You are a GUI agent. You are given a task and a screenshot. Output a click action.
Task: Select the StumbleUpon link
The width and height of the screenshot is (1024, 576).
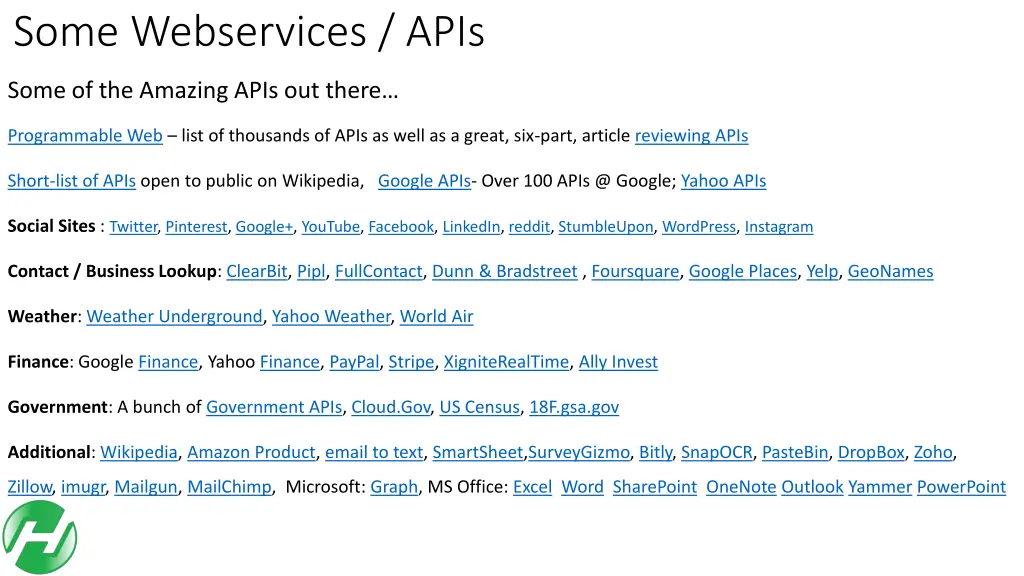605,227
